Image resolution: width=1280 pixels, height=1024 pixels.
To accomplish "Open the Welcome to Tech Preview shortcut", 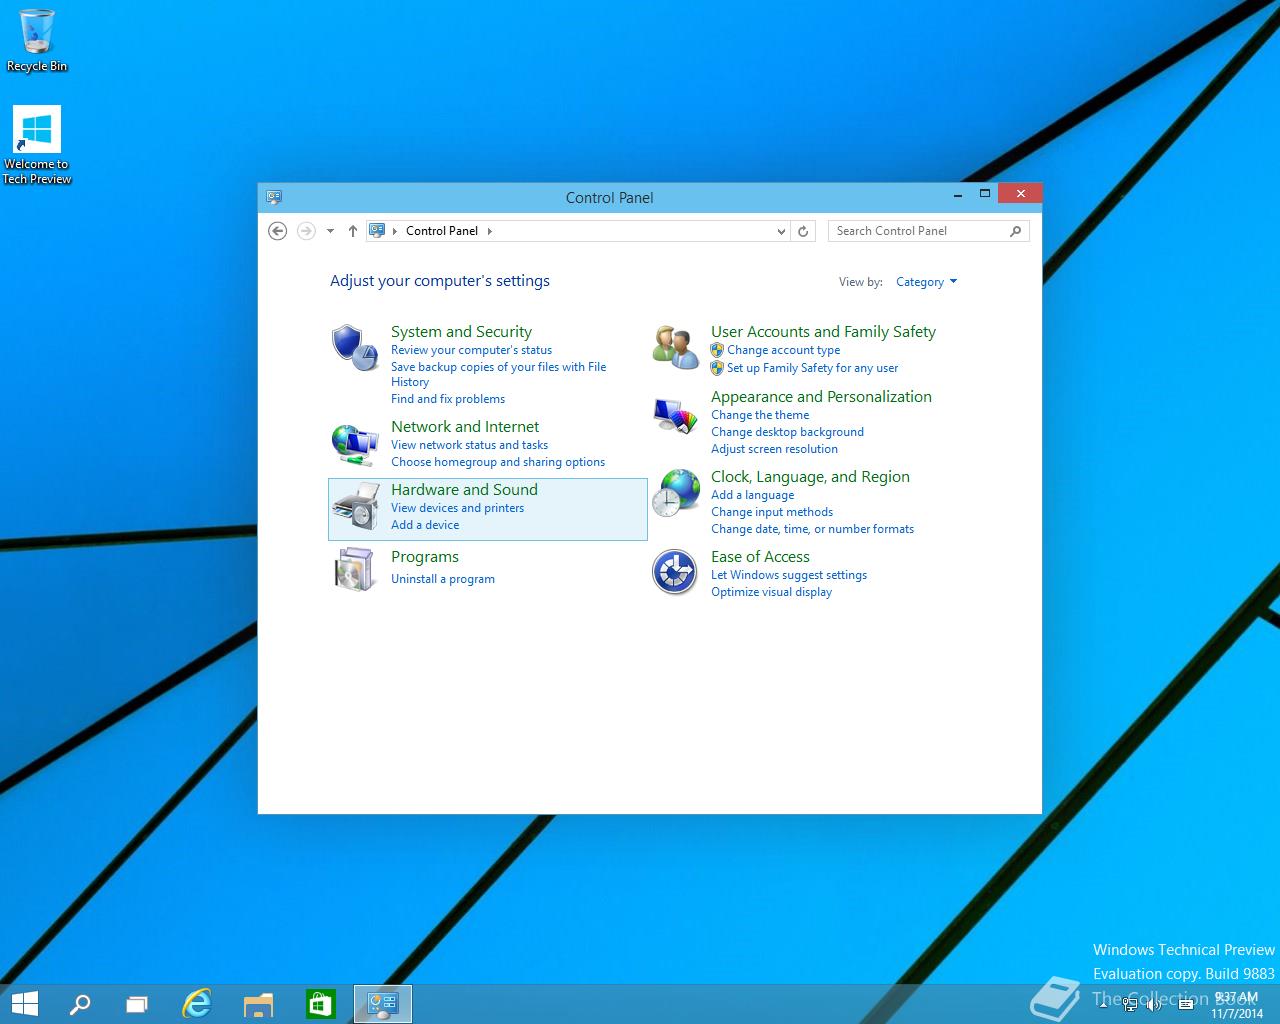I will 37,146.
